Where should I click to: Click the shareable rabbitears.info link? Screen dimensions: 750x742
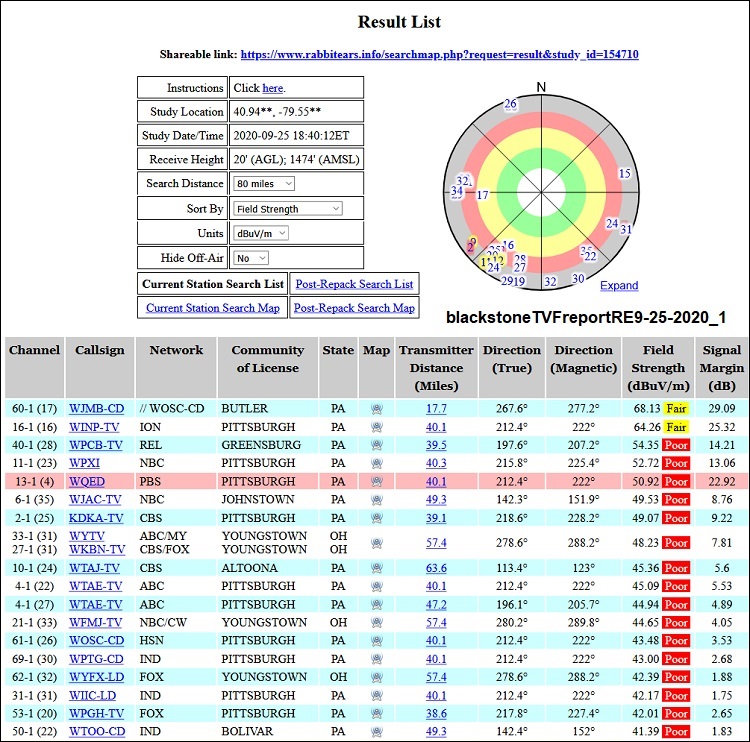click(x=439, y=54)
